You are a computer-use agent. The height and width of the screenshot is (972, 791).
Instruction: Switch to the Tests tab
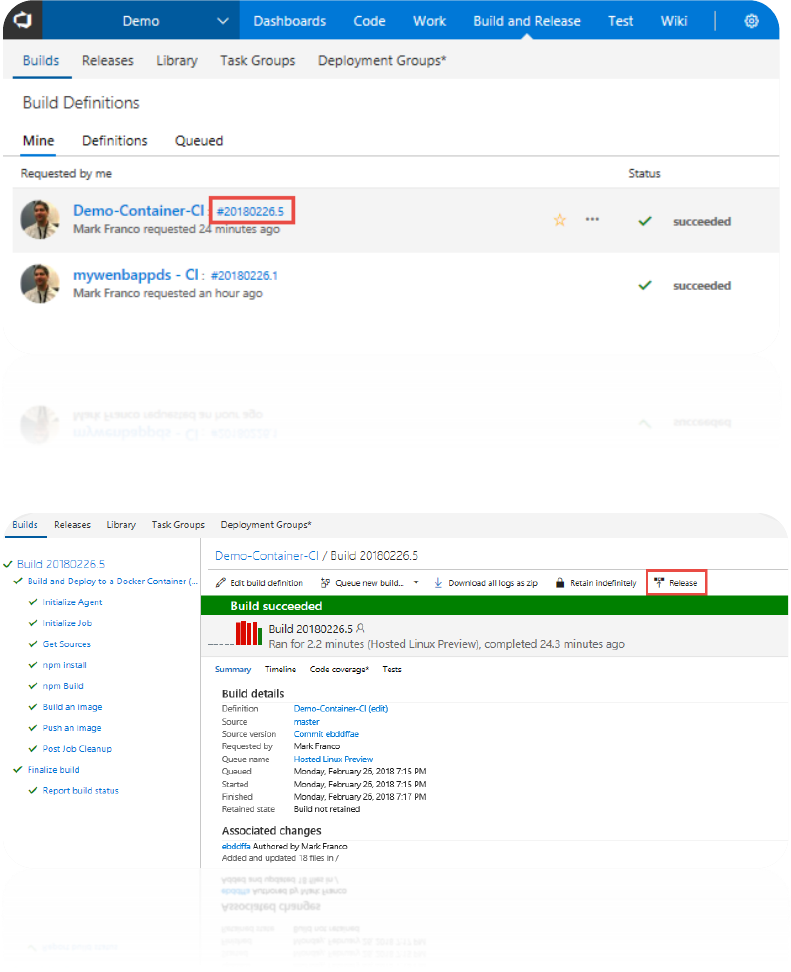(x=392, y=669)
